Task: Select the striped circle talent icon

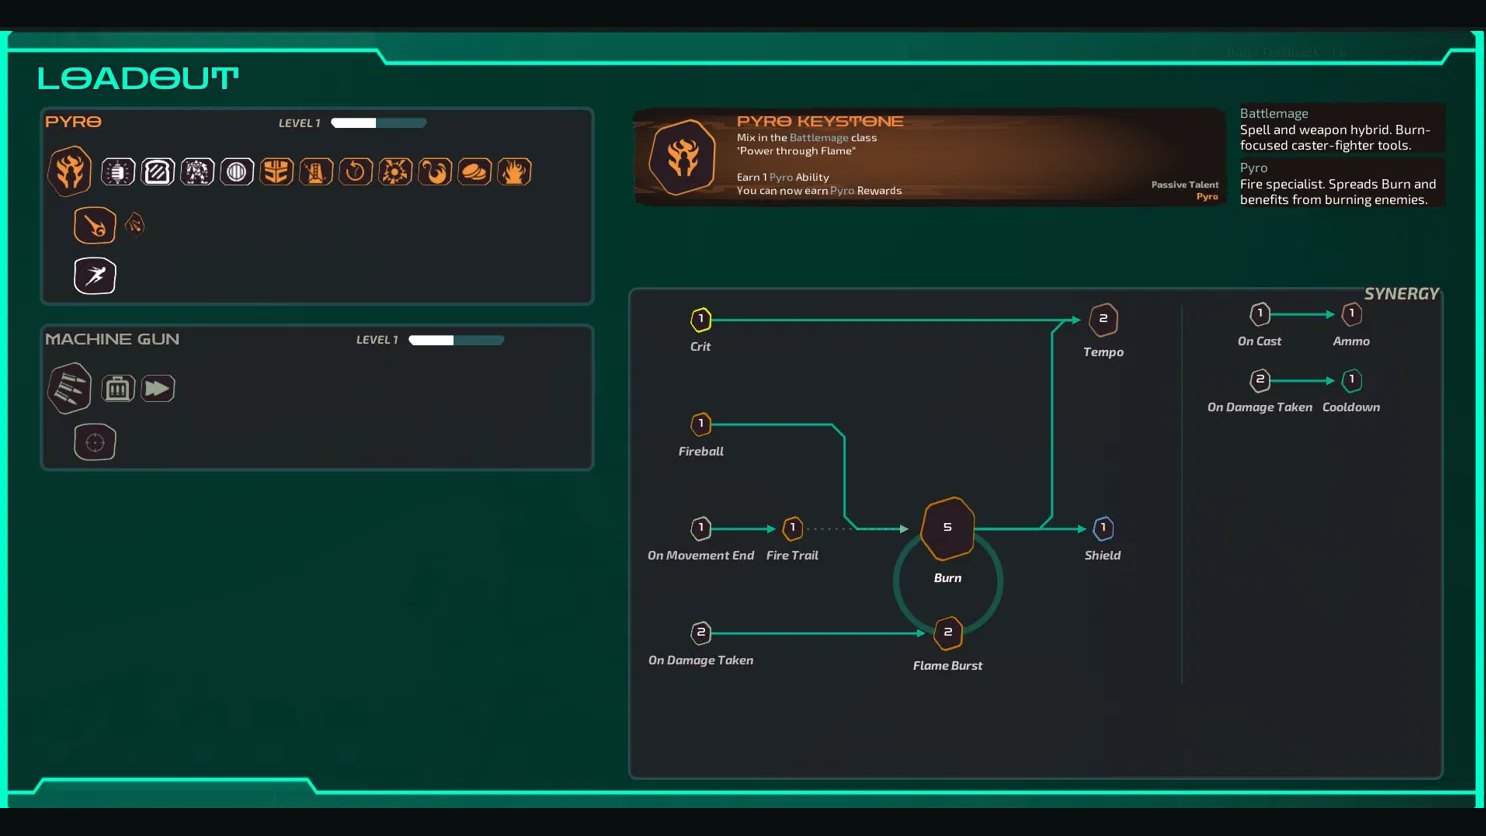Action: tap(237, 172)
